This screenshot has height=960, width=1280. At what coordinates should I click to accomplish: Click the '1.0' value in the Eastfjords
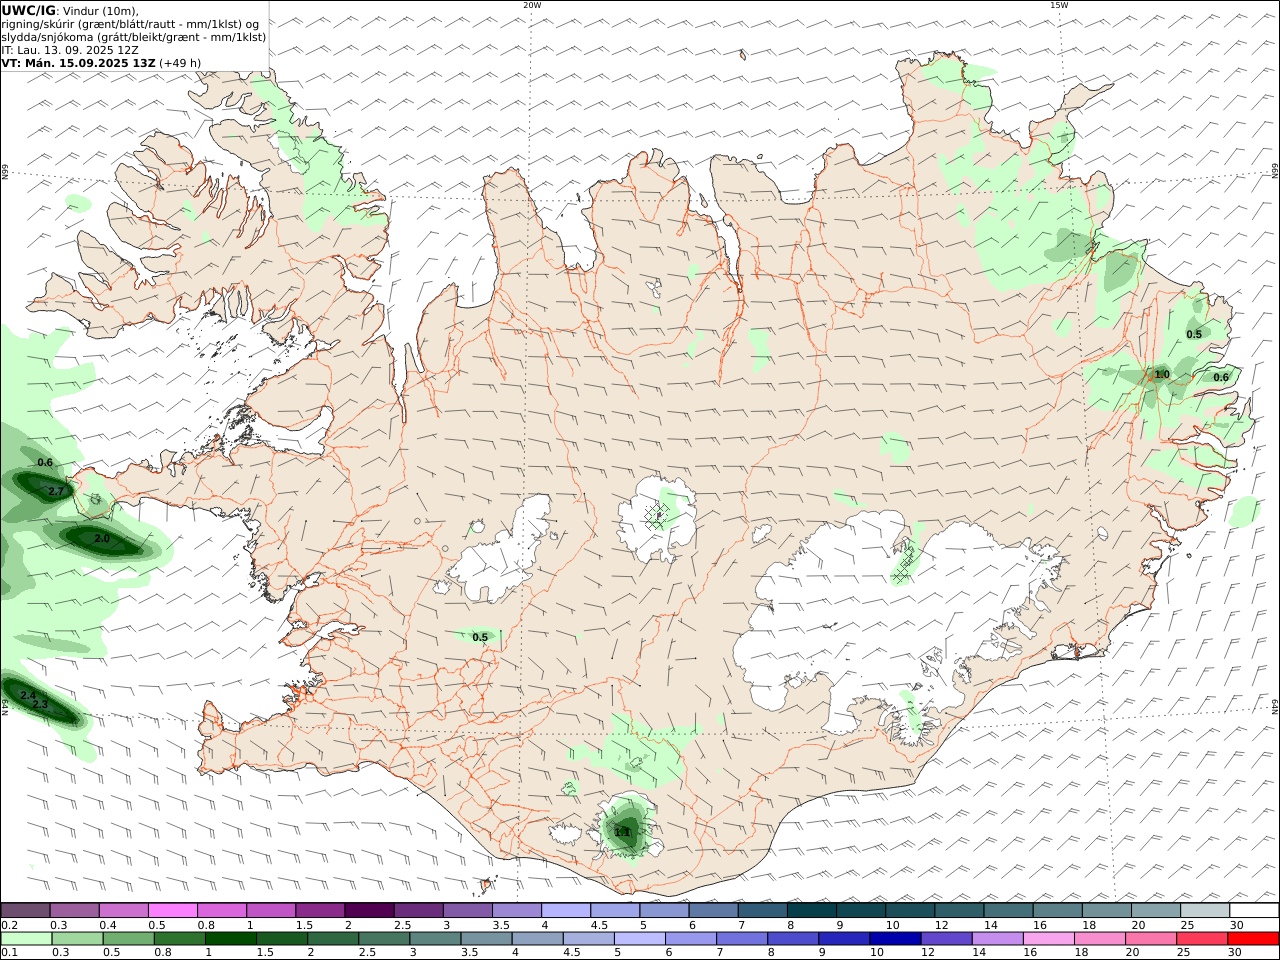[1162, 375]
